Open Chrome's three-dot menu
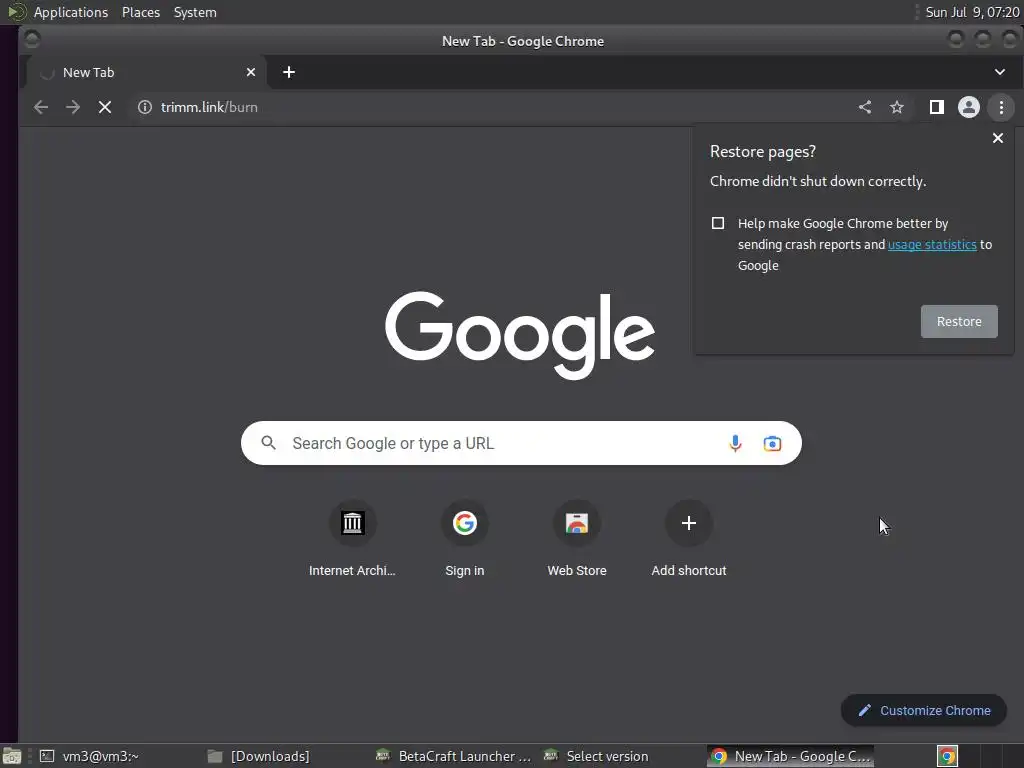This screenshot has height=768, width=1024. (x=1001, y=107)
